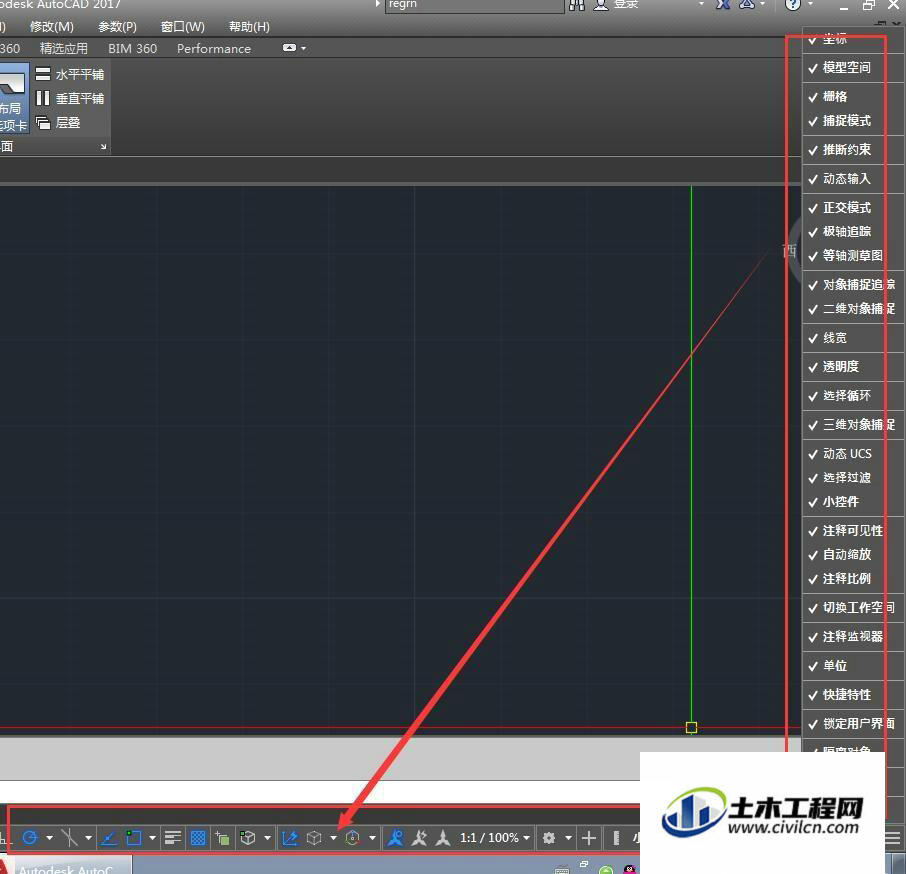Uncheck 栅格 in the customization list

click(844, 96)
